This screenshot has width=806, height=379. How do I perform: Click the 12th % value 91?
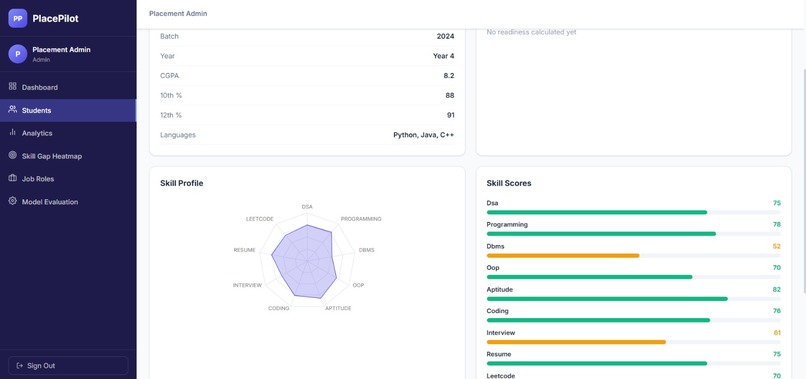tap(450, 115)
